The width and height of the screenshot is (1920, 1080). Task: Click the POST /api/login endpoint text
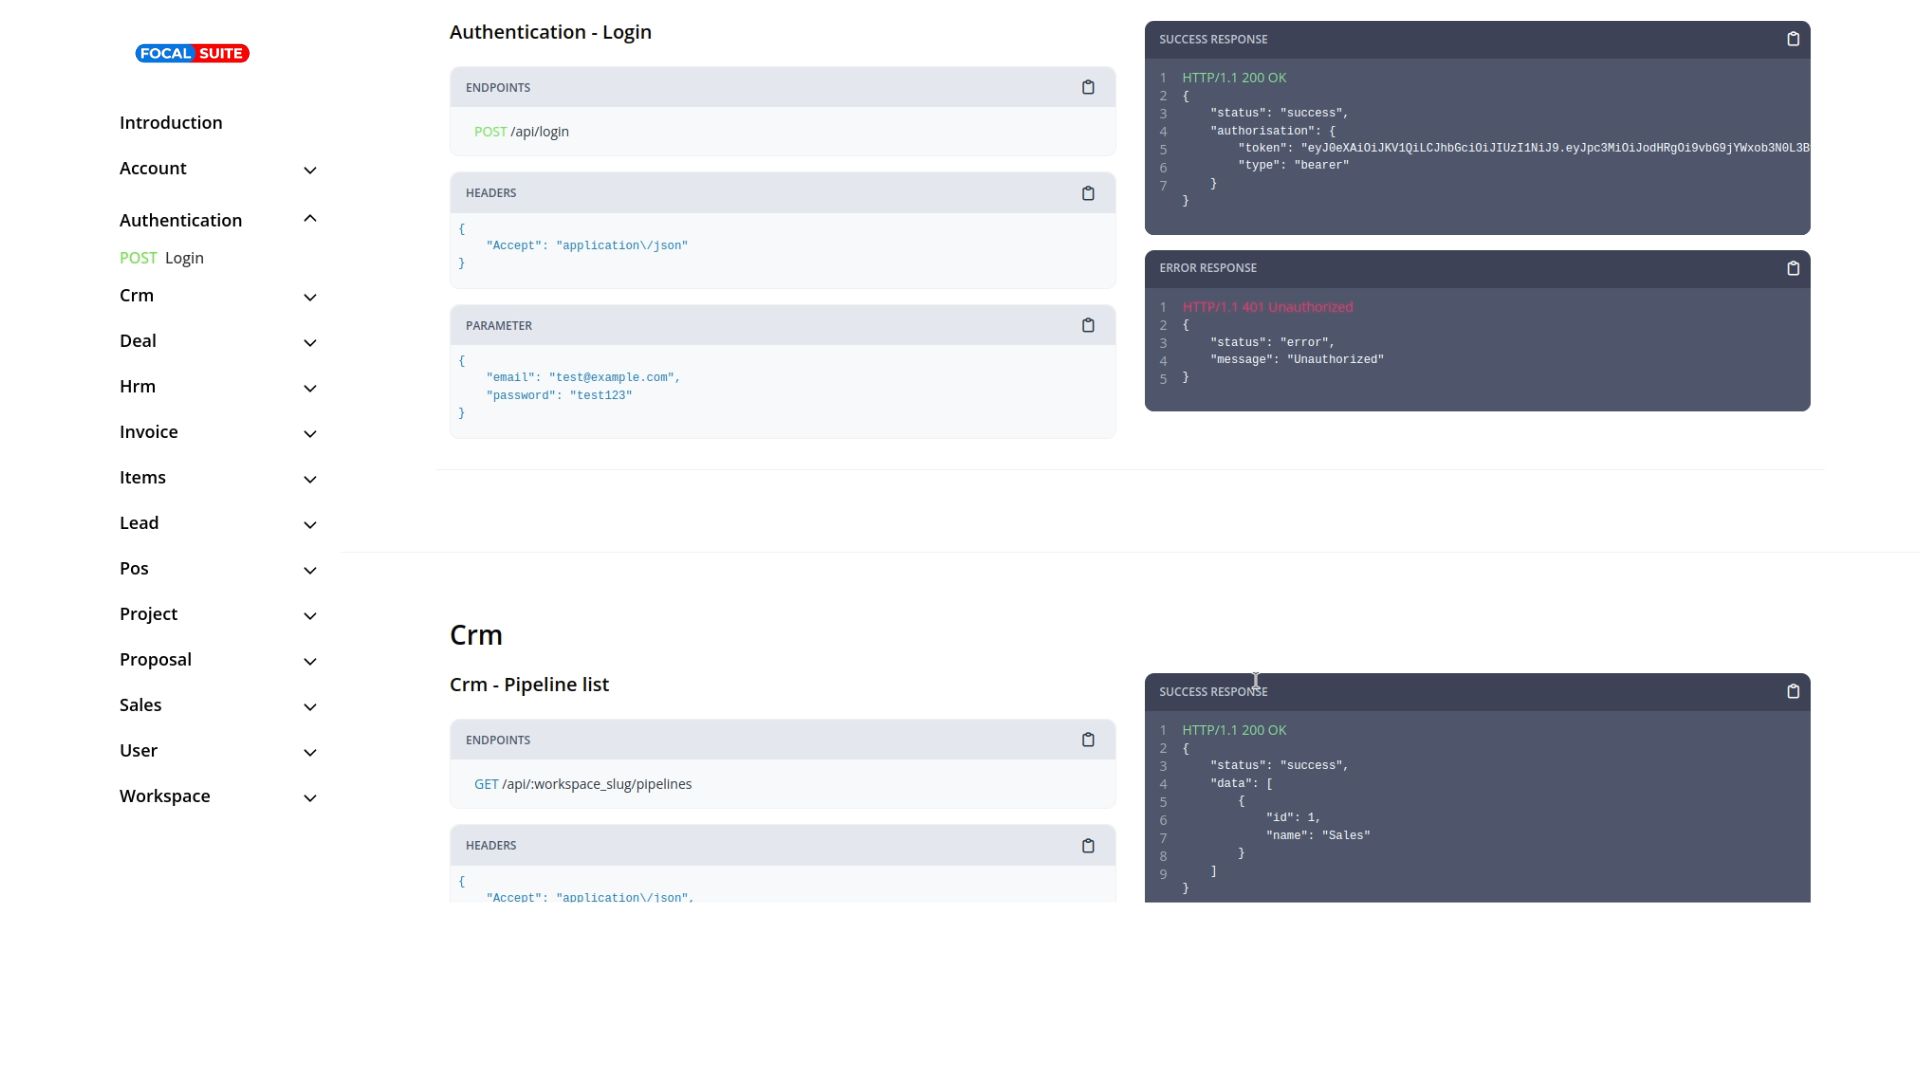[x=521, y=132]
